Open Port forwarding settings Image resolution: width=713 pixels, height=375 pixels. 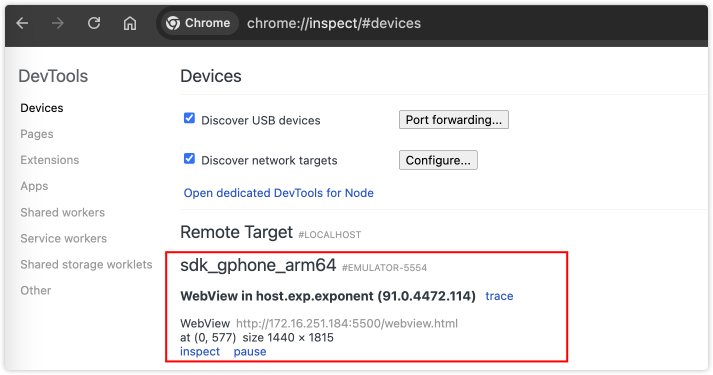(454, 120)
